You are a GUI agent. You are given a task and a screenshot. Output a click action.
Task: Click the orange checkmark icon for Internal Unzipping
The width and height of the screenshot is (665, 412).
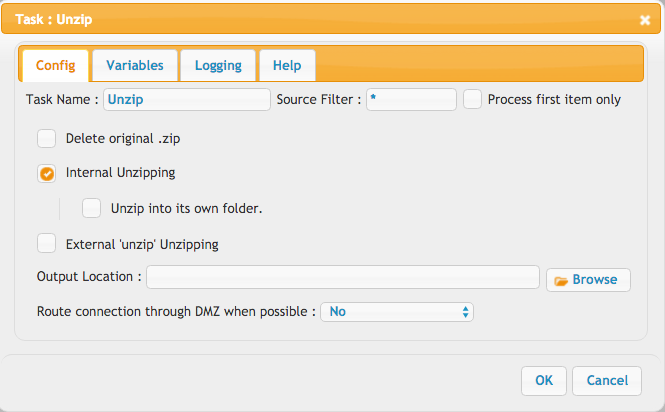click(x=47, y=174)
